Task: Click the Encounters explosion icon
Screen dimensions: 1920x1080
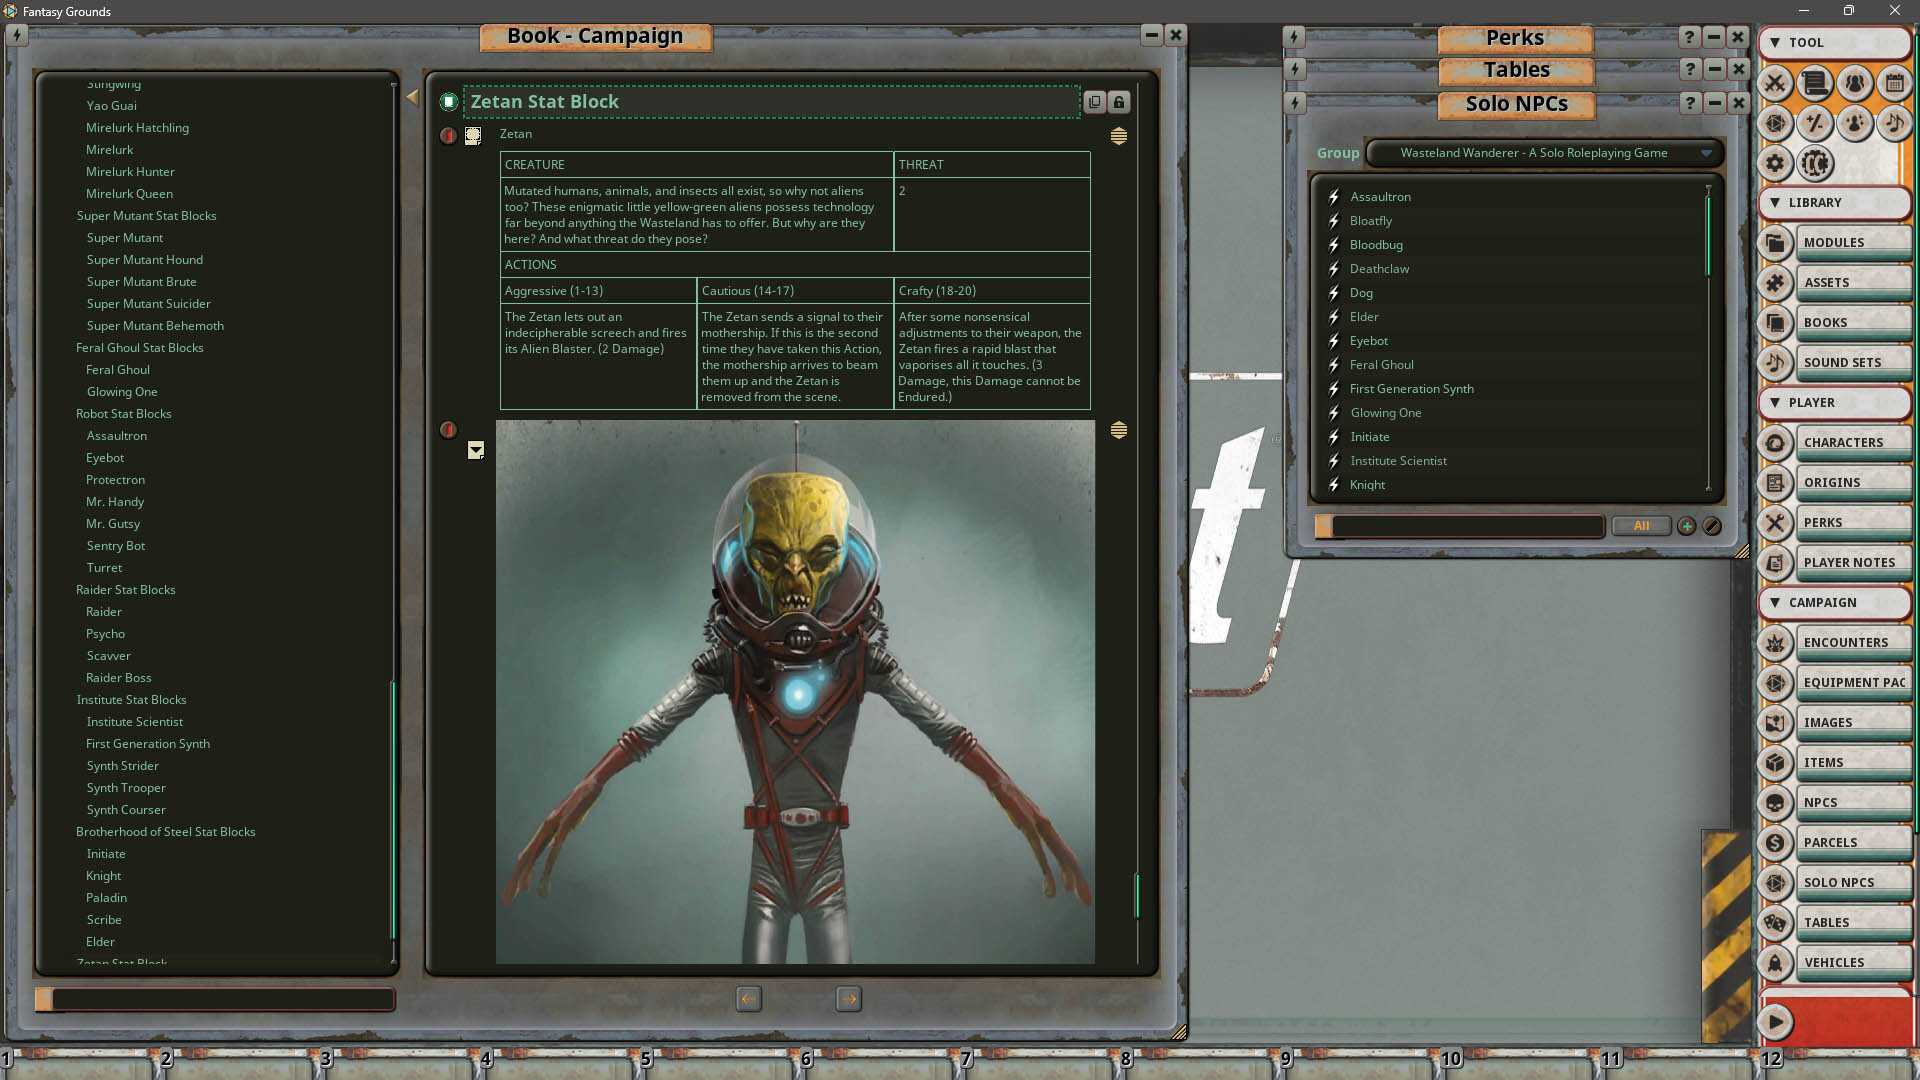Action: pyautogui.click(x=1775, y=643)
